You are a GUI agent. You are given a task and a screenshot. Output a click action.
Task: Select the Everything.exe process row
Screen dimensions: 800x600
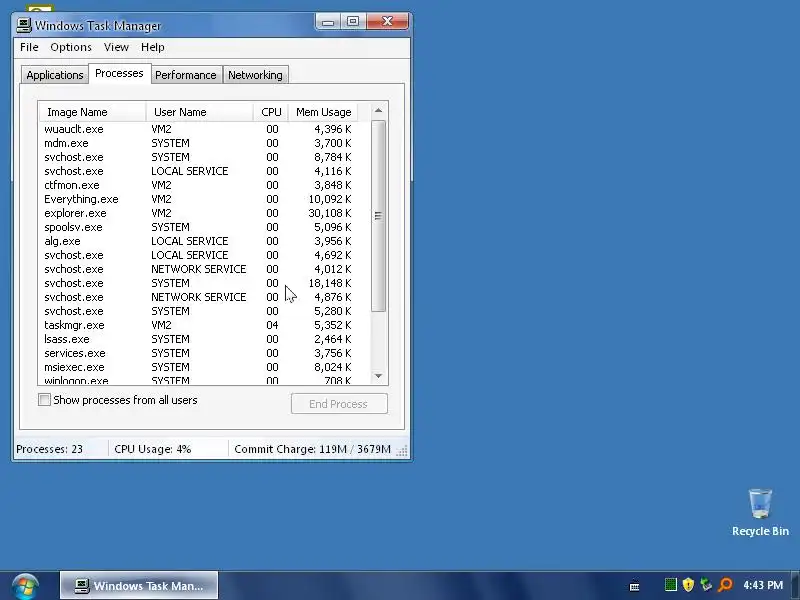[204, 199]
